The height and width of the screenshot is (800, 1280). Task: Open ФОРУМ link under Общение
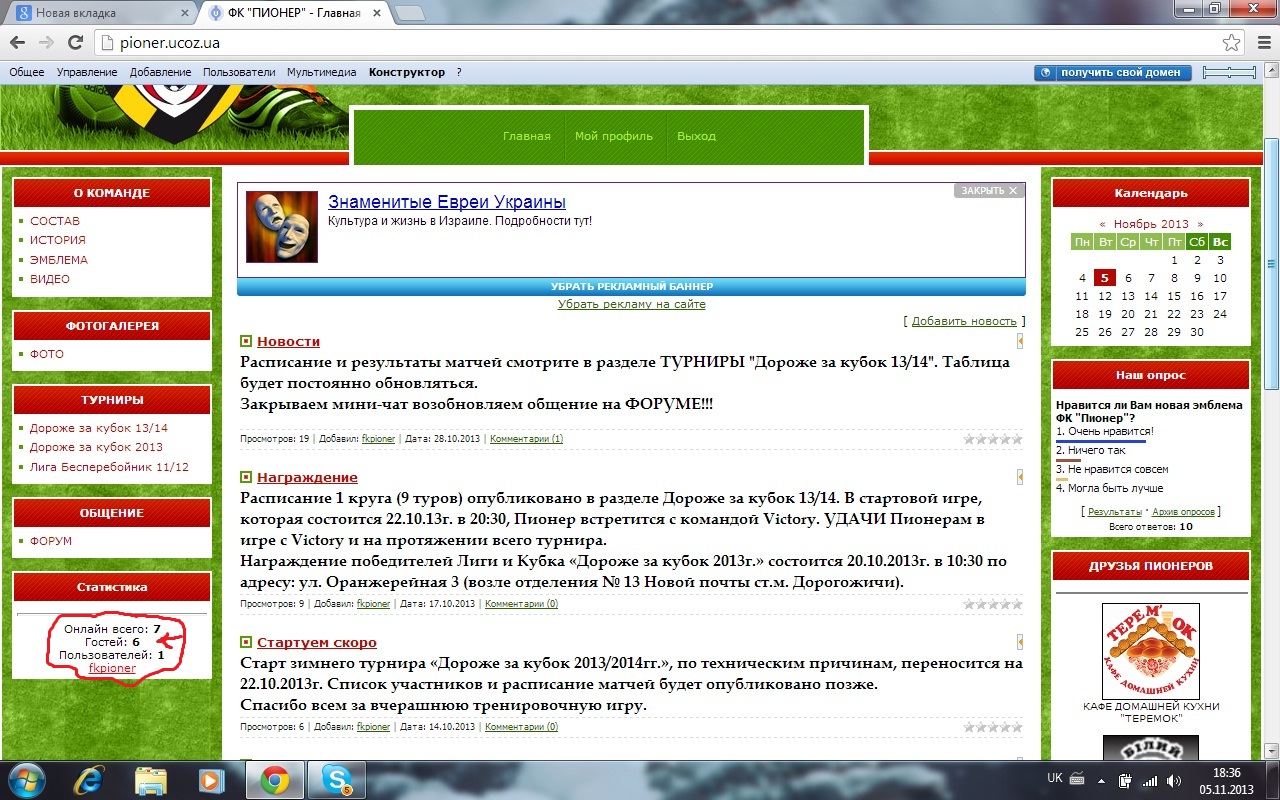51,541
